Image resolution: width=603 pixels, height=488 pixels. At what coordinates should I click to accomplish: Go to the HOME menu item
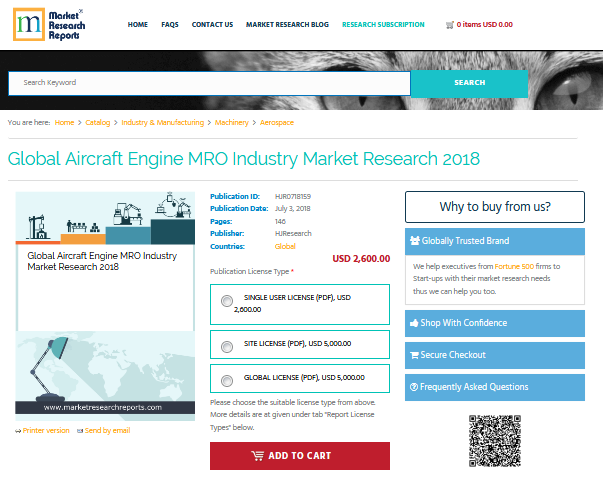coord(138,25)
